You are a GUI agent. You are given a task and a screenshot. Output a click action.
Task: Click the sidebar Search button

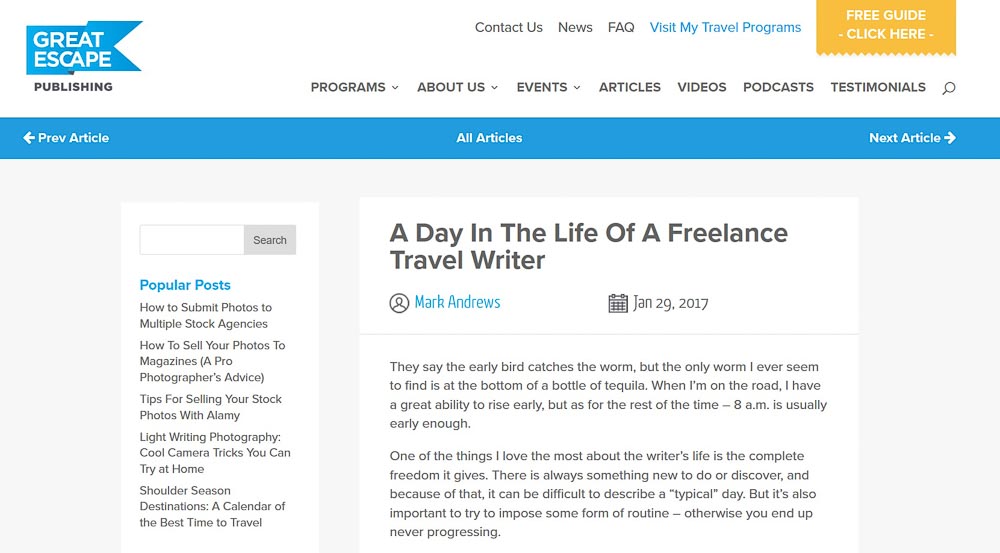click(270, 240)
